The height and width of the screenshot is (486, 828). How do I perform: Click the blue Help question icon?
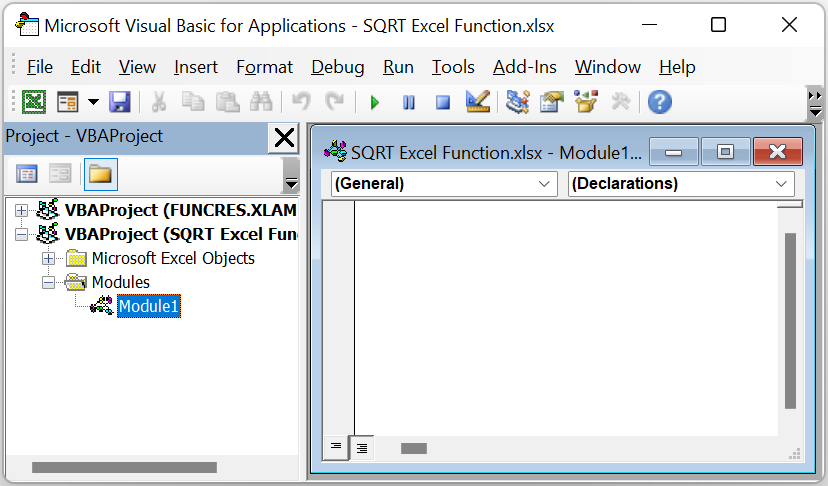[660, 102]
